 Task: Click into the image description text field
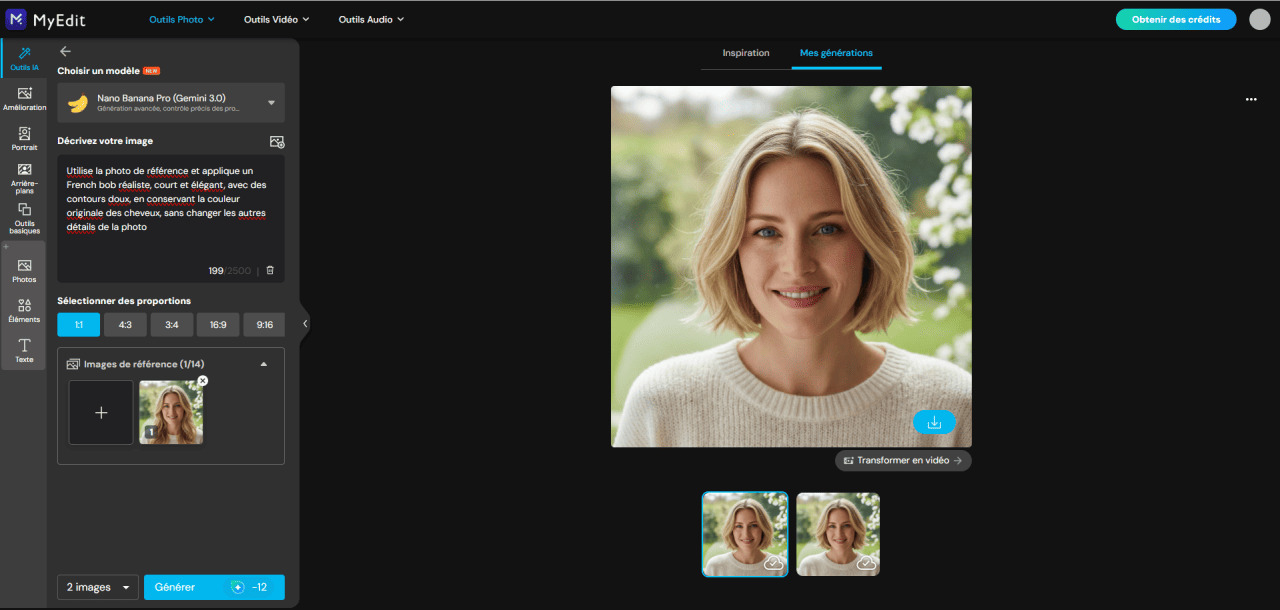click(x=171, y=218)
